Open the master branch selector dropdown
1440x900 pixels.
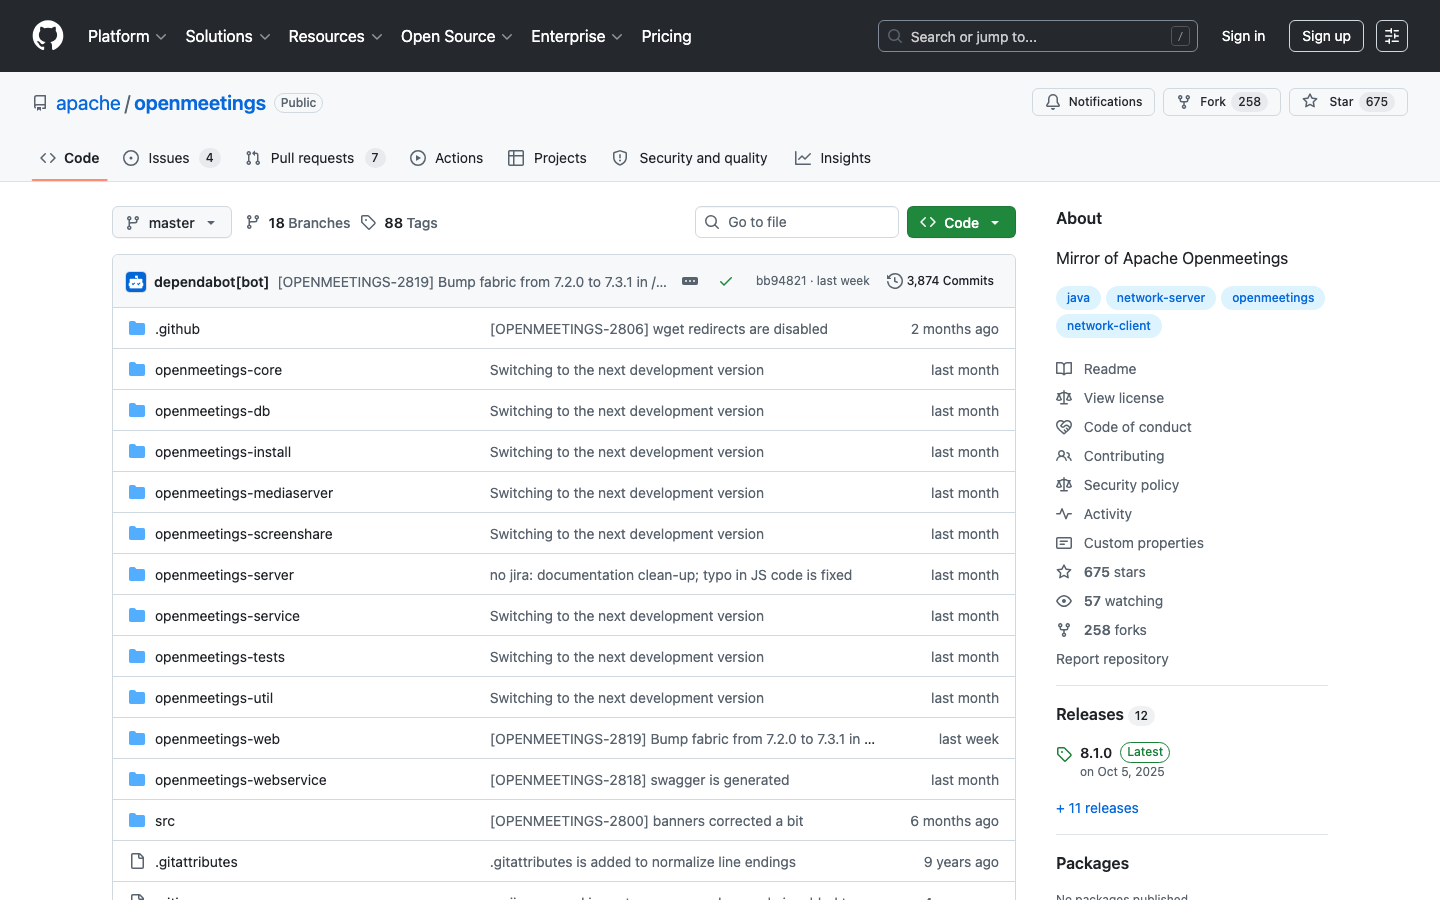point(172,222)
